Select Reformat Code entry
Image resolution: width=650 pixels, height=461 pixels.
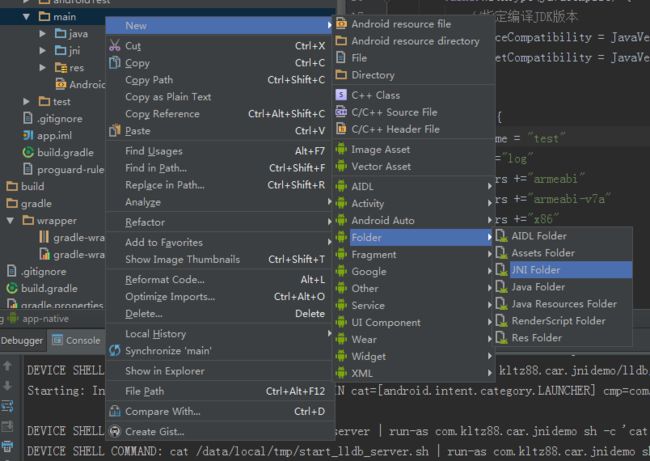coord(220,279)
